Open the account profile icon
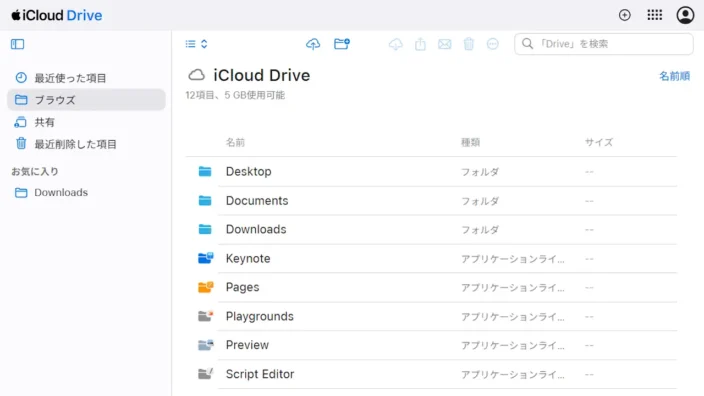This screenshot has height=396, width=704. [685, 15]
